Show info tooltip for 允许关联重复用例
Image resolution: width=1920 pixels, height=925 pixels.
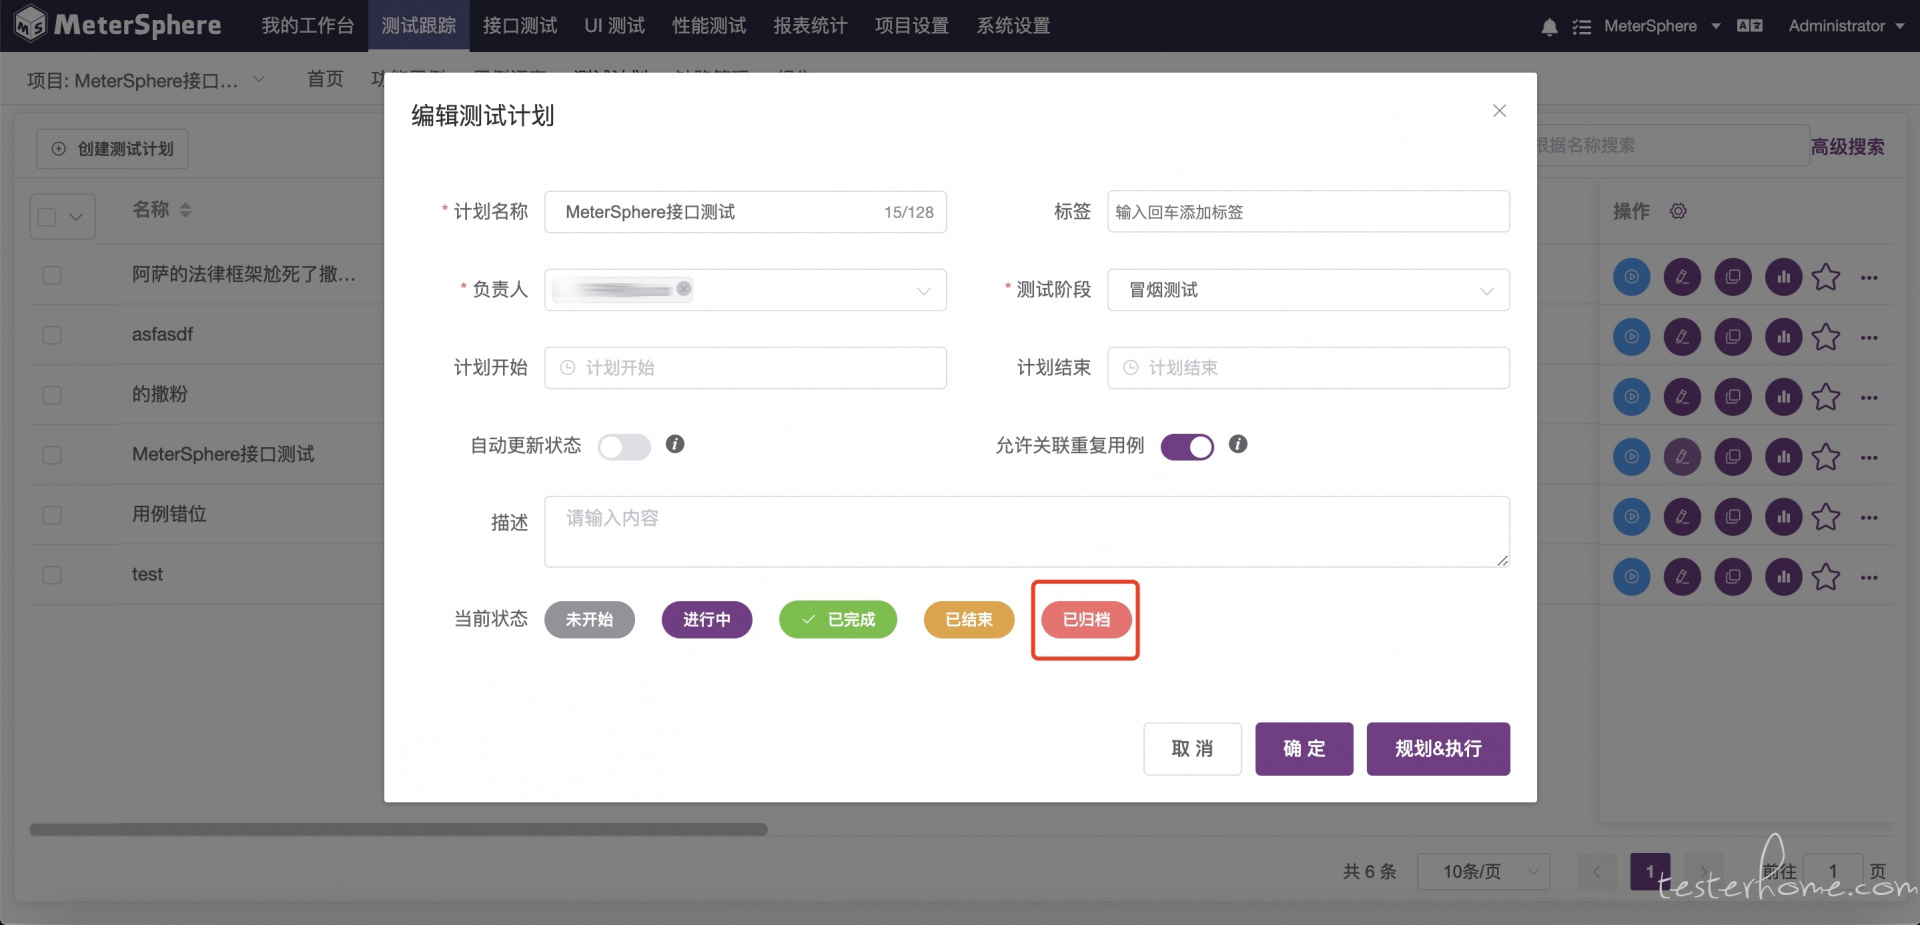point(1238,444)
